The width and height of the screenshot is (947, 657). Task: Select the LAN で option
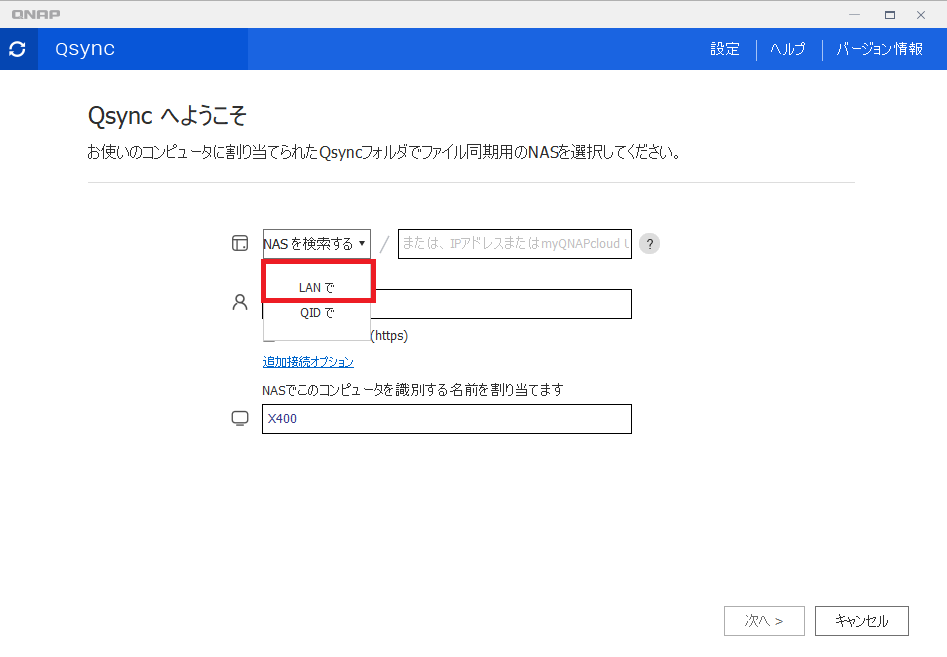coord(317,287)
